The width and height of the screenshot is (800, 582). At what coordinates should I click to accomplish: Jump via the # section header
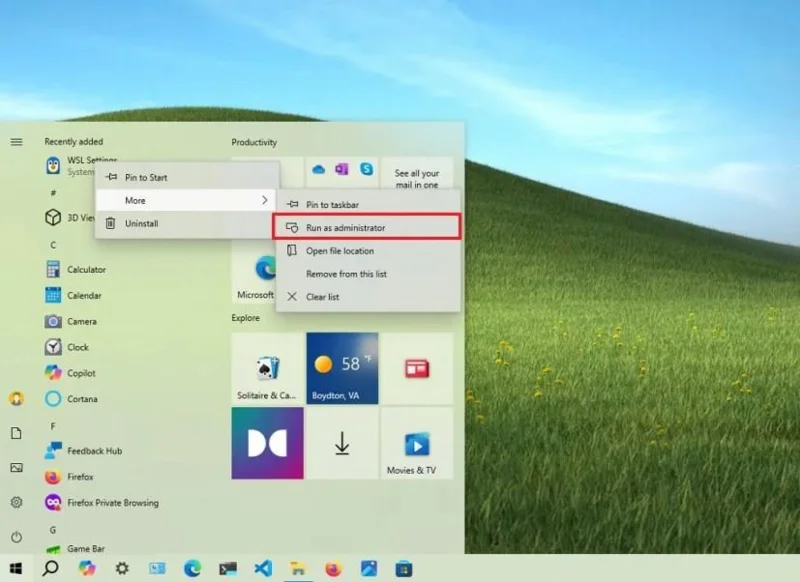click(x=53, y=193)
